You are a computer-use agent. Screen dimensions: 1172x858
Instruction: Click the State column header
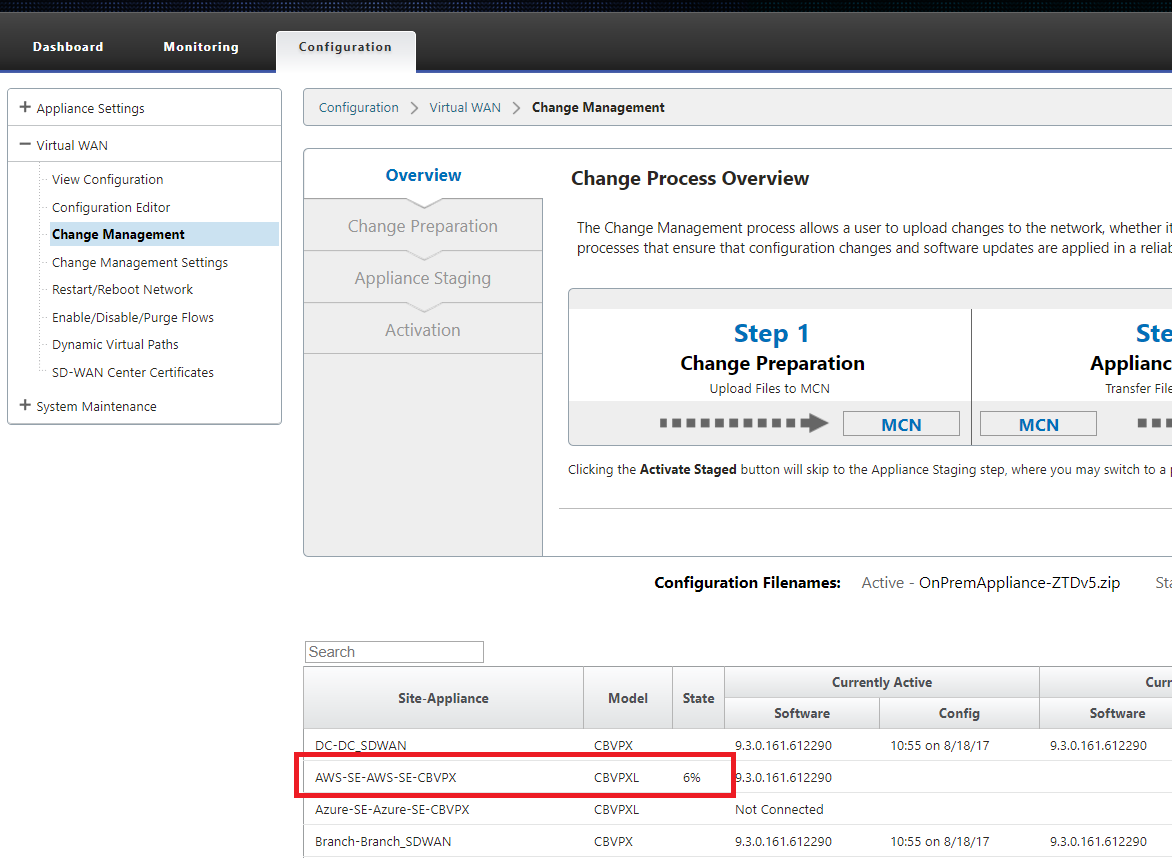[698, 698]
